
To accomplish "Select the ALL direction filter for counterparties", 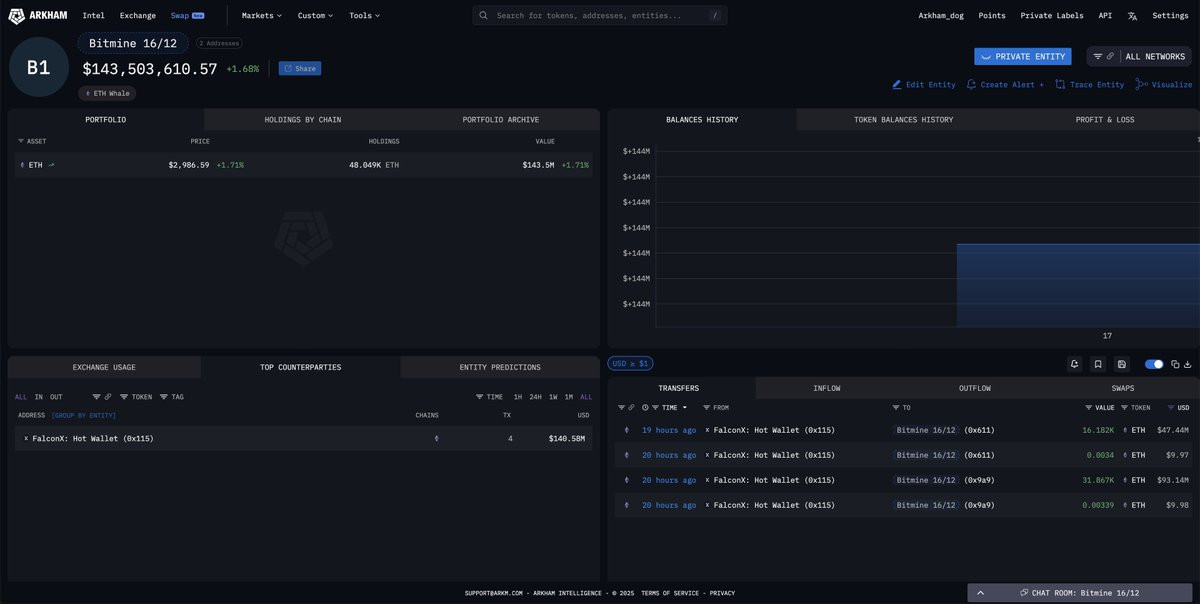I will [x=21, y=397].
